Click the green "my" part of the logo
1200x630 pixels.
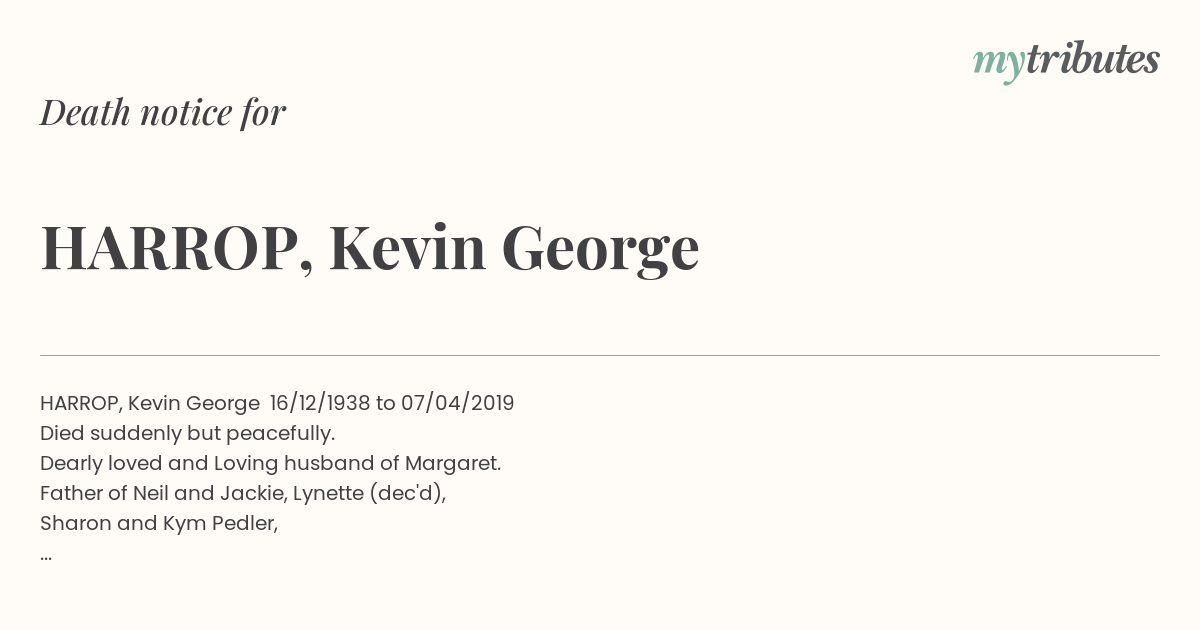[998, 62]
